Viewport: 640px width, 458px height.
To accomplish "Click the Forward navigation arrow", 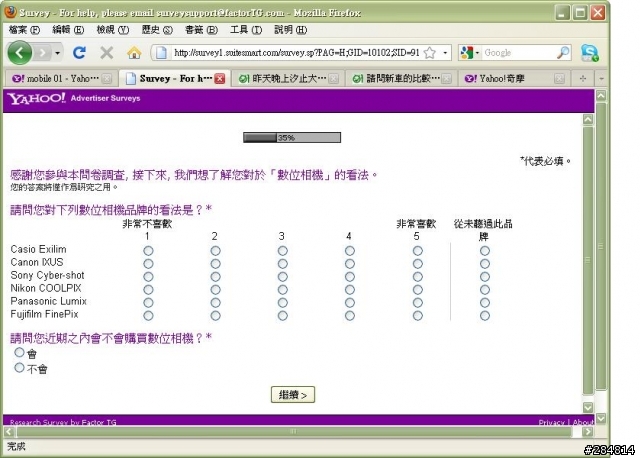I will [42, 53].
